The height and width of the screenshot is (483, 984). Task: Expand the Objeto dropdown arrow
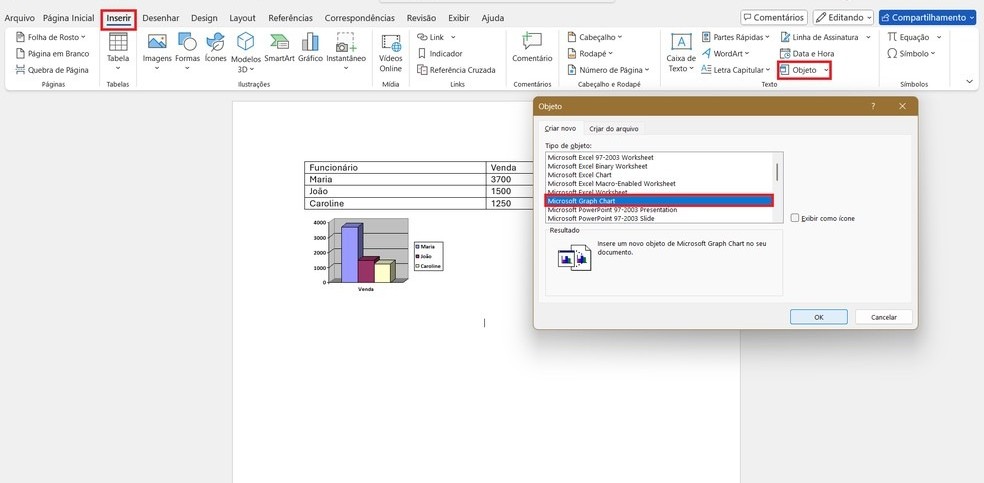826,70
